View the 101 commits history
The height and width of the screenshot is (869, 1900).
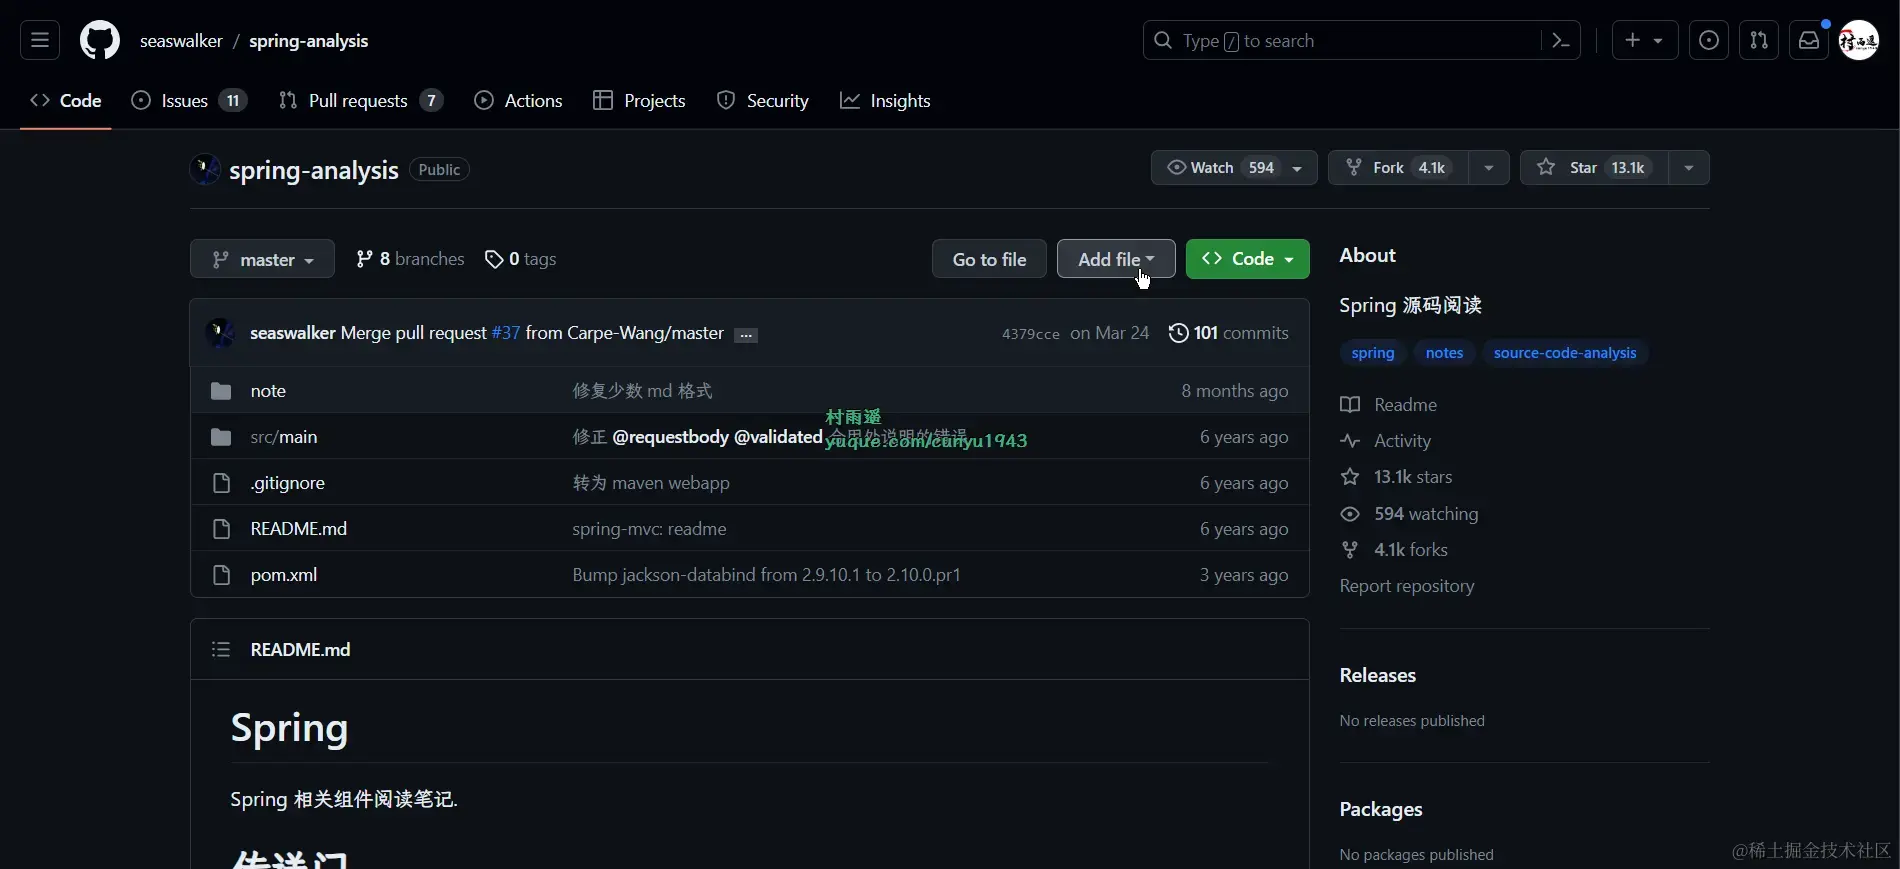coord(1228,333)
